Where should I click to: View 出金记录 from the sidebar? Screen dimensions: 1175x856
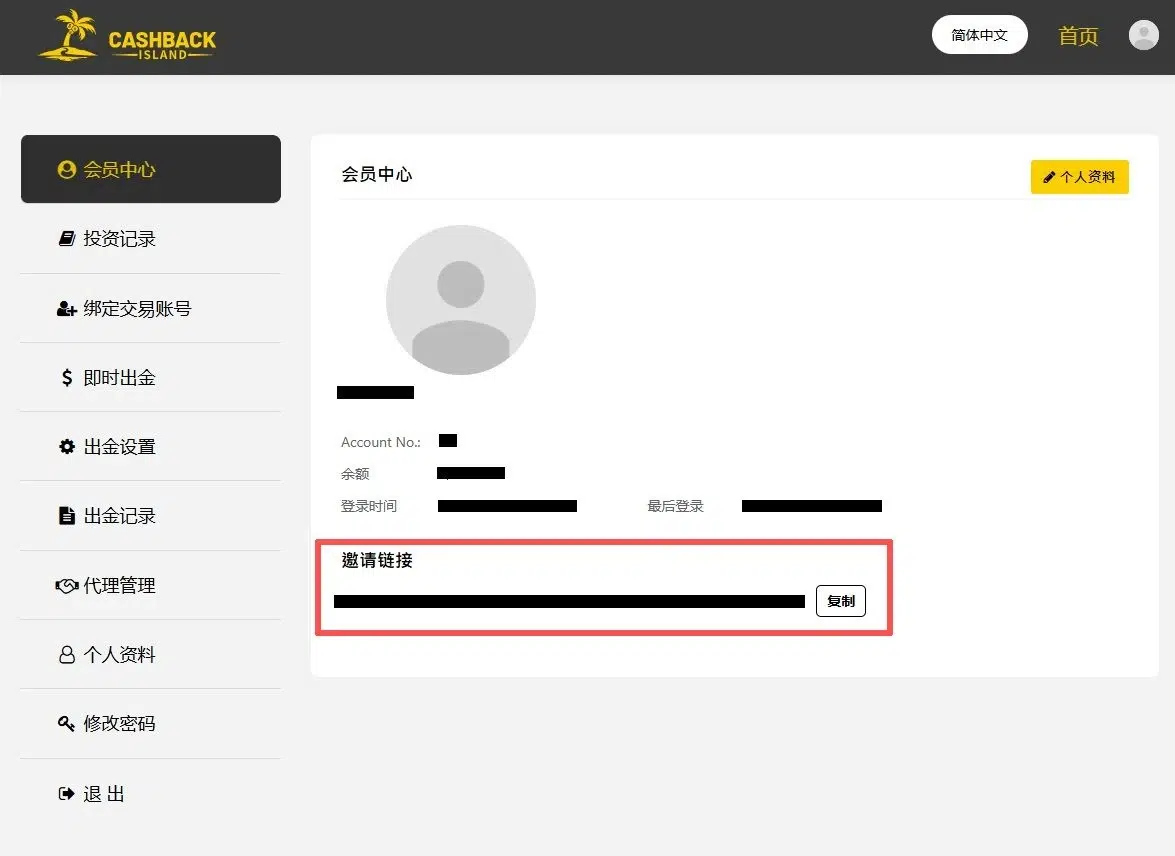coord(151,516)
